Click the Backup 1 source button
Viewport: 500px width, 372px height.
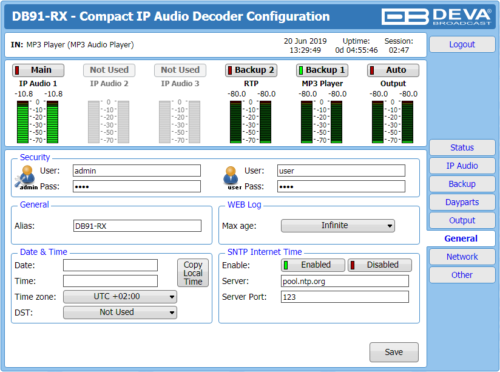coord(322,70)
